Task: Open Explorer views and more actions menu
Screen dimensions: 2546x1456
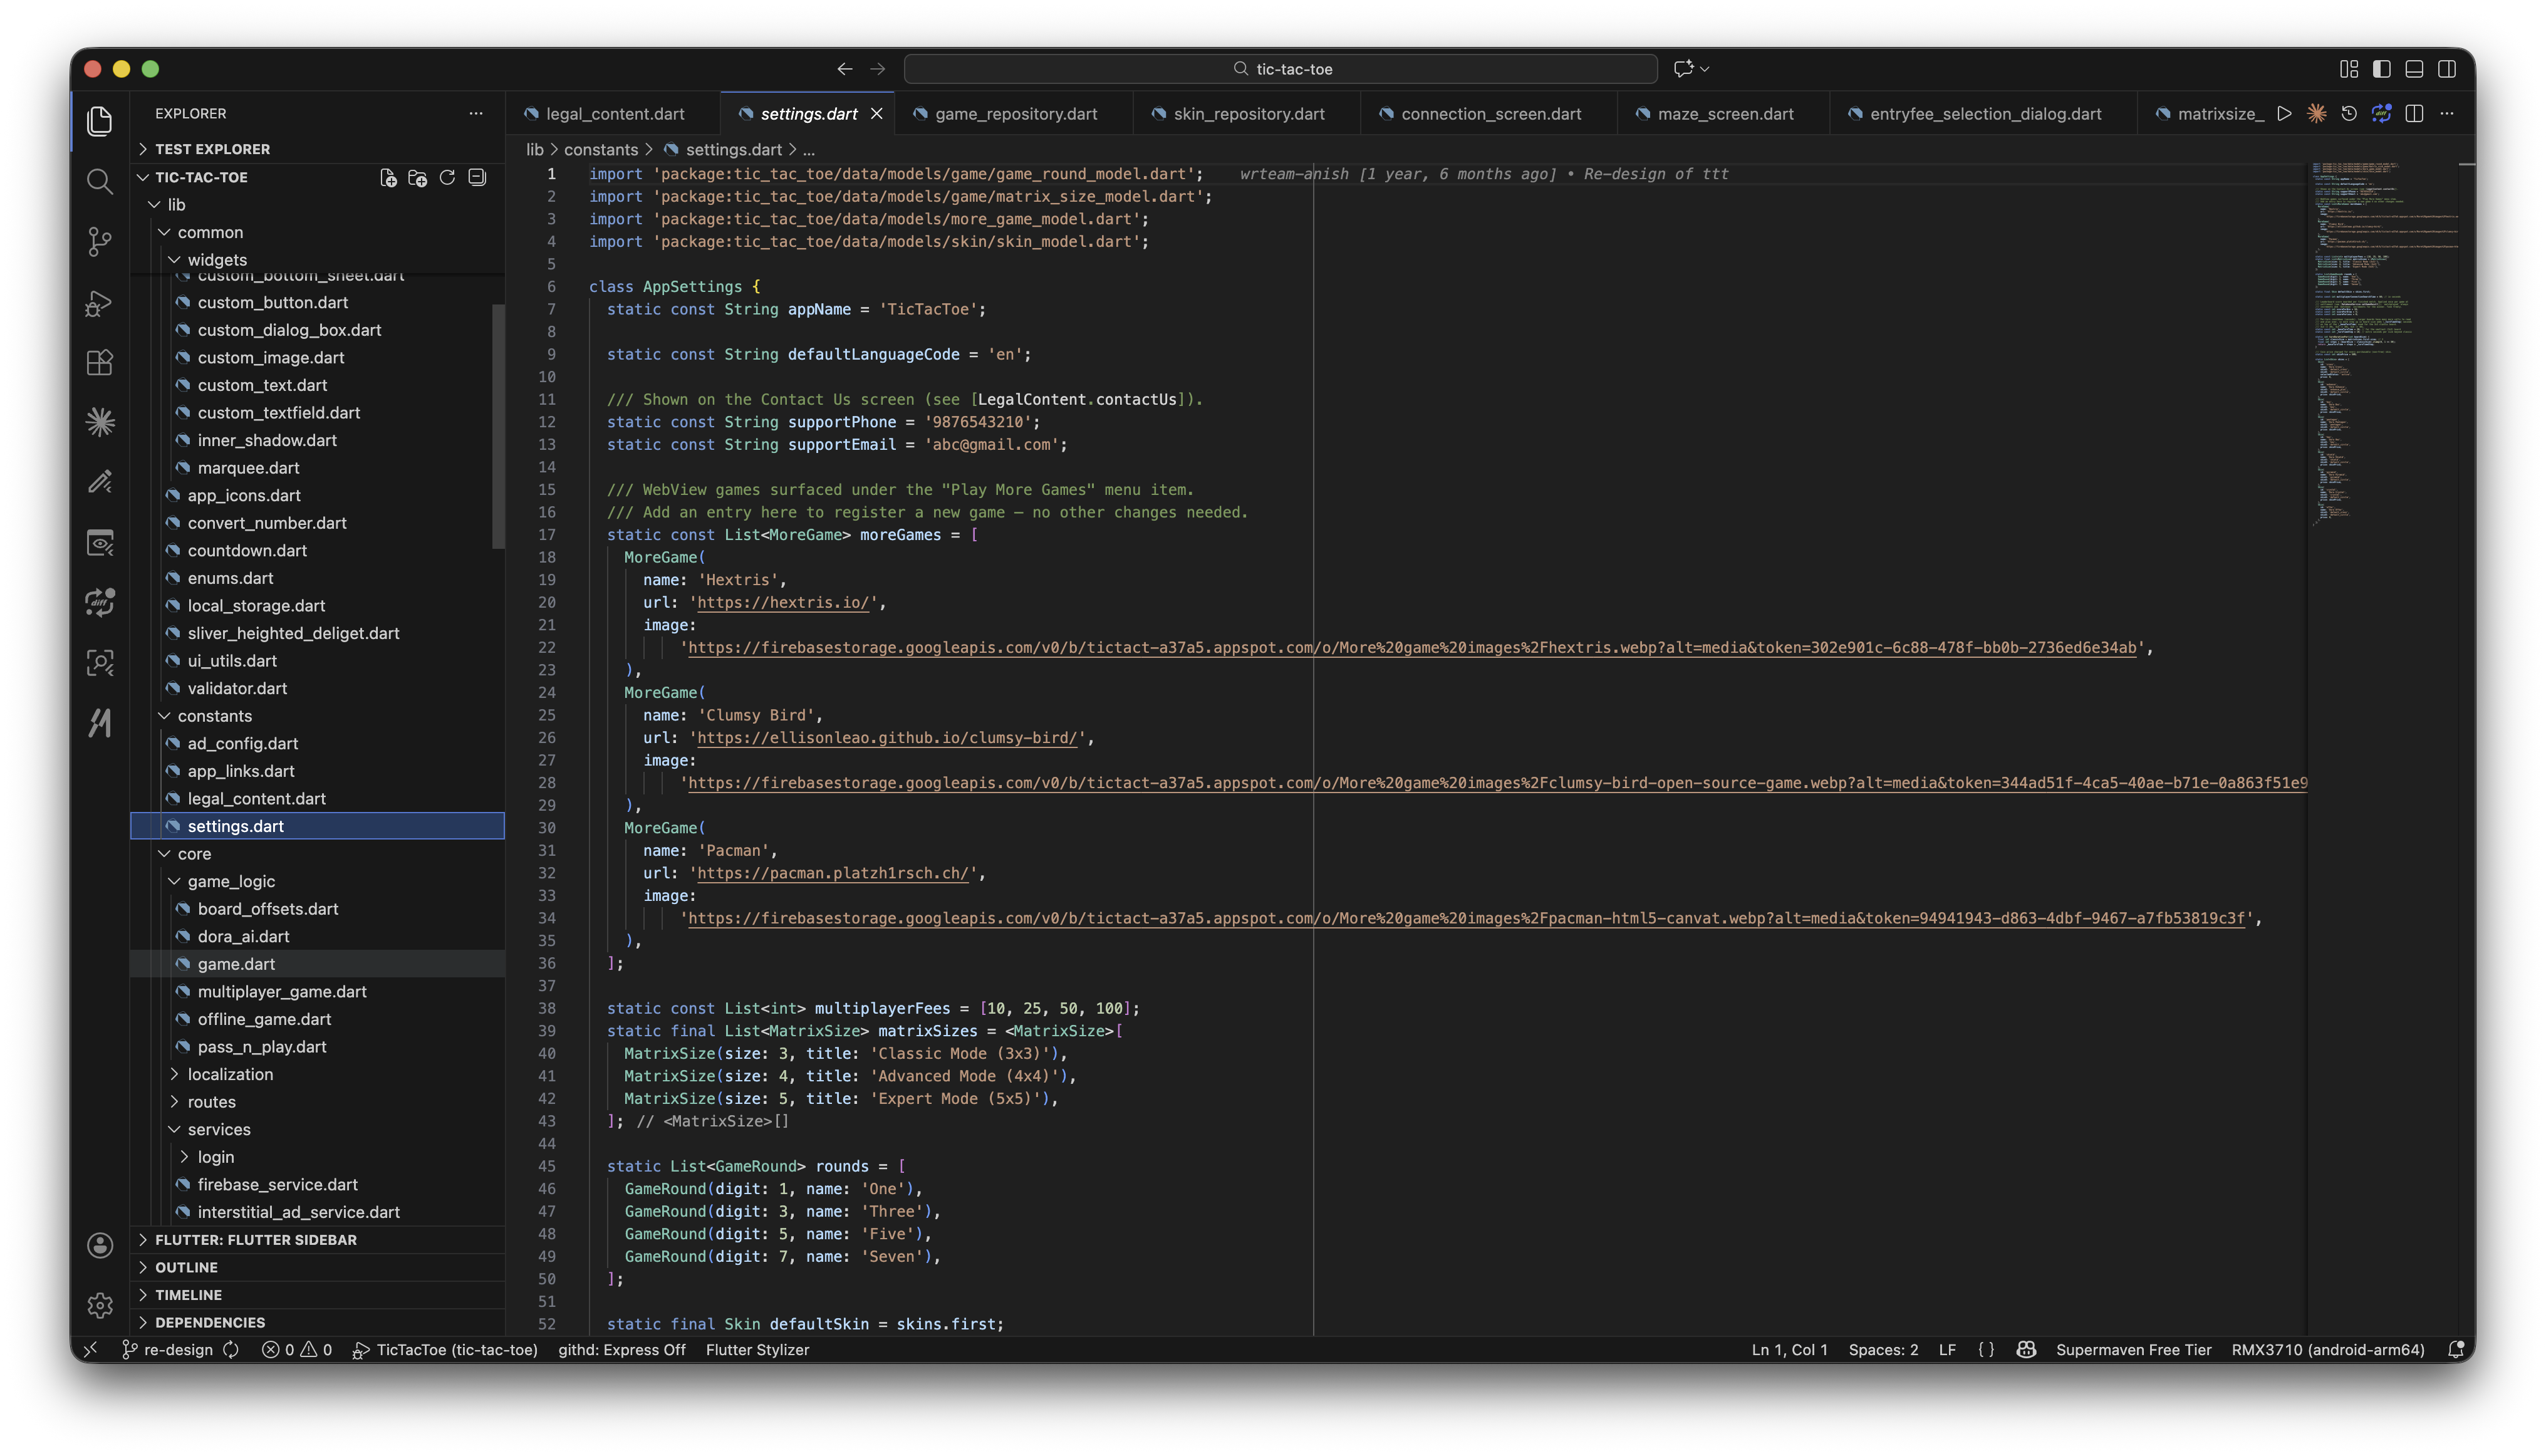Action: (476, 113)
